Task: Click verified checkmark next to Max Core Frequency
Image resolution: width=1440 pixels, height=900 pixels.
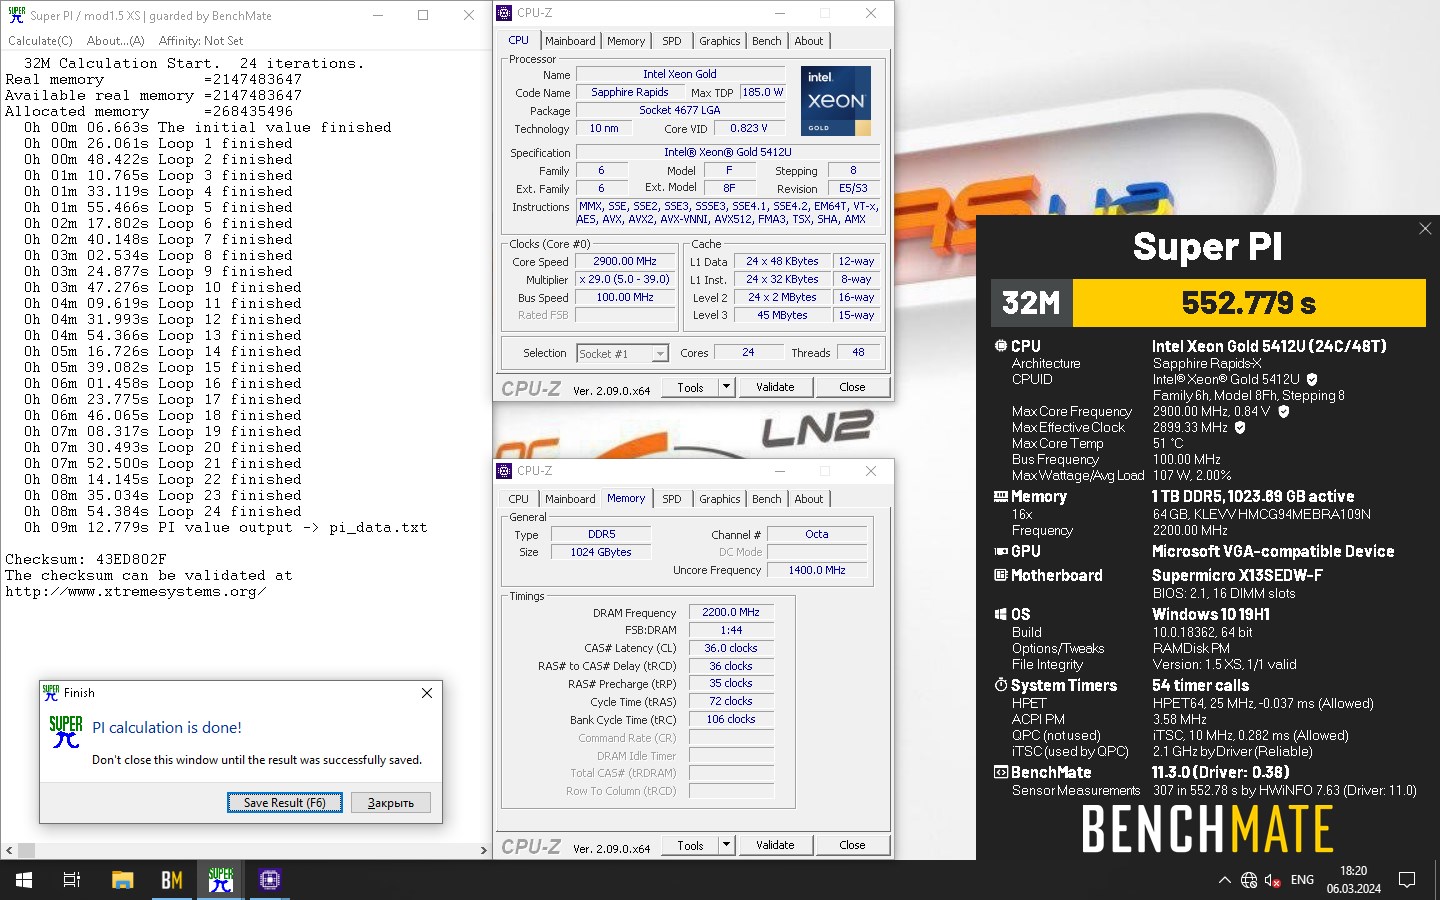Action: [x=1284, y=411]
